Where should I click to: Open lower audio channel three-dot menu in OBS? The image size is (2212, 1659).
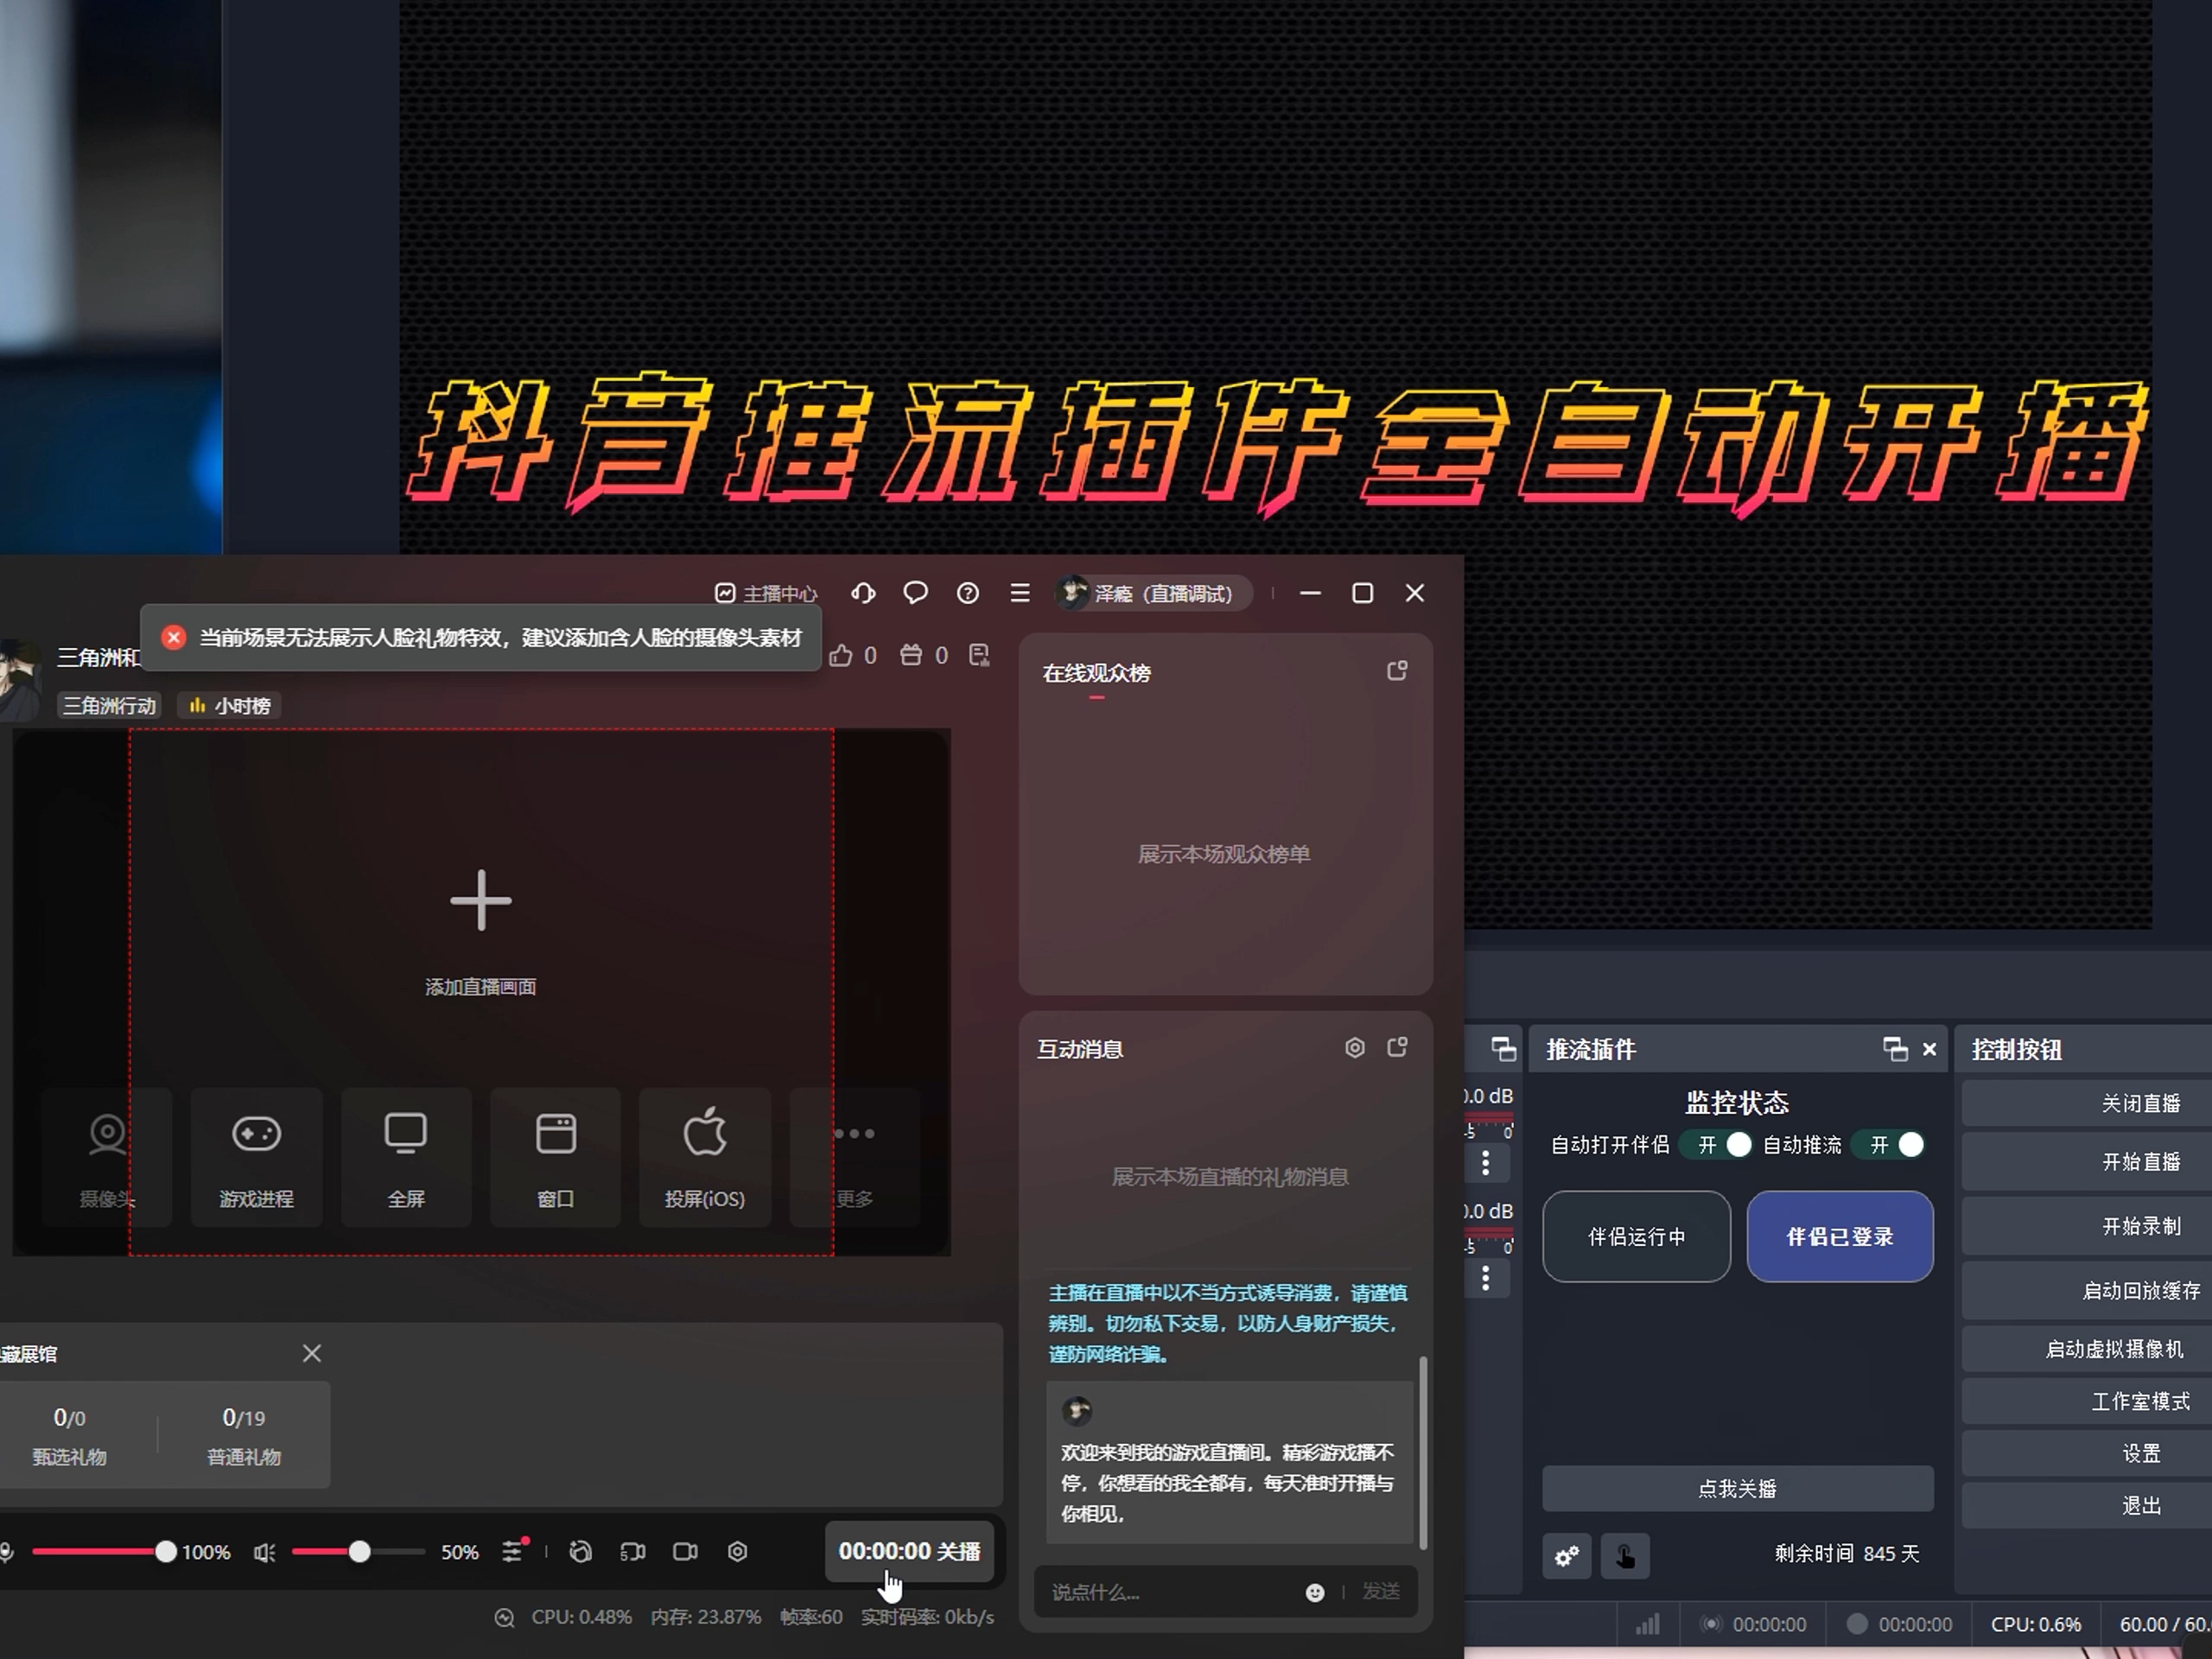1486,1278
